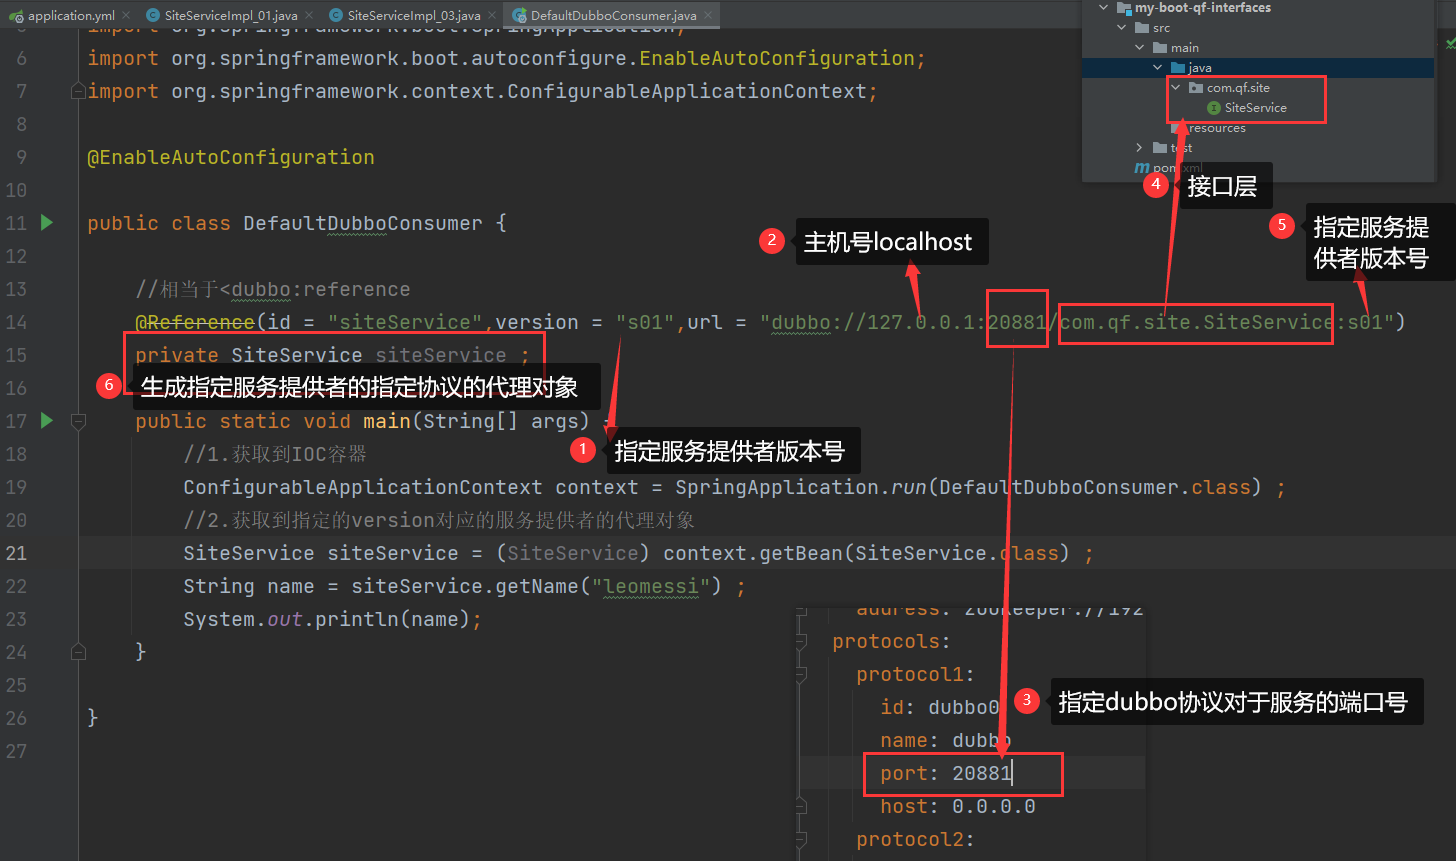Close the DefaultDubboConsumer.java tab
This screenshot has width=1456, height=861.
[706, 16]
